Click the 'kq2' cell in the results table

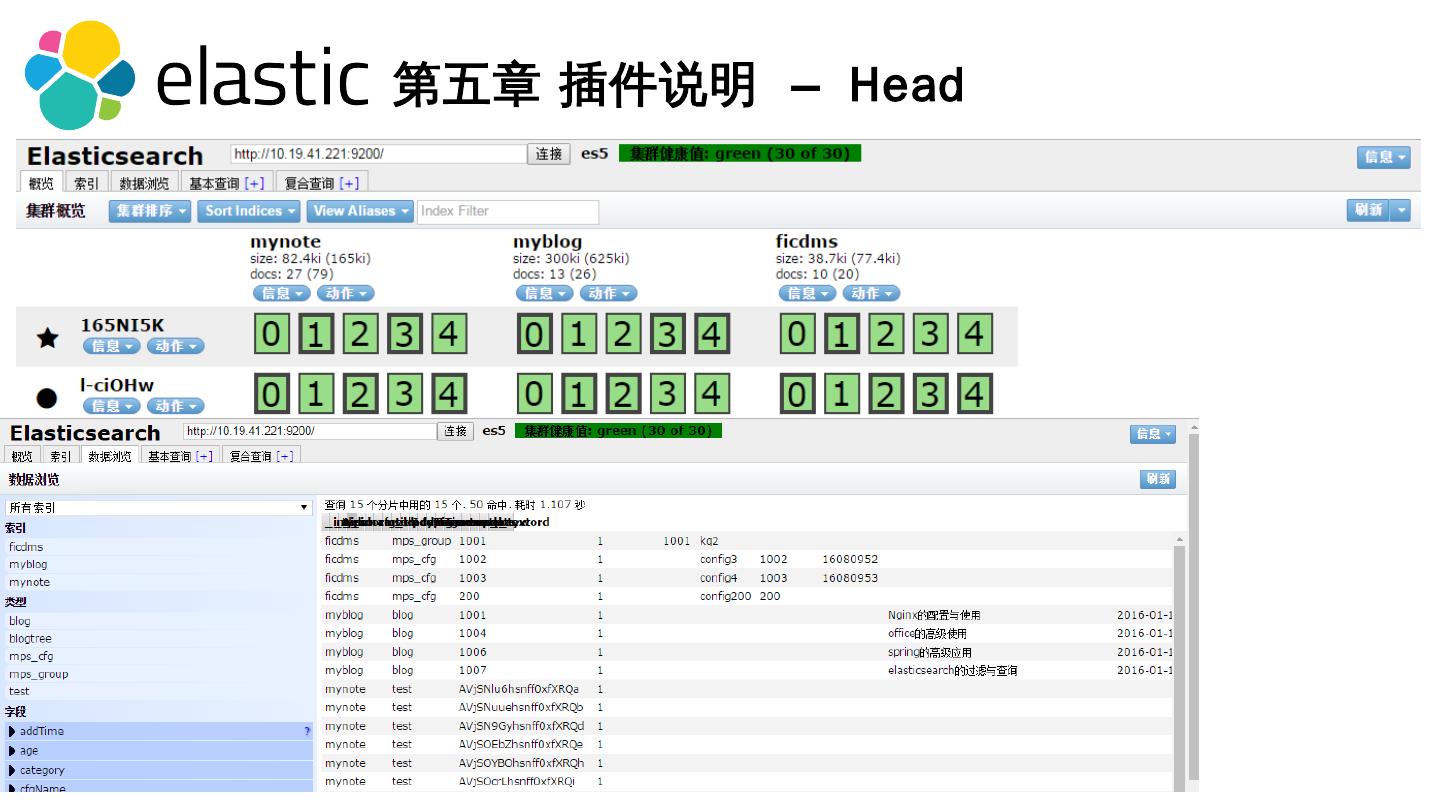709,541
